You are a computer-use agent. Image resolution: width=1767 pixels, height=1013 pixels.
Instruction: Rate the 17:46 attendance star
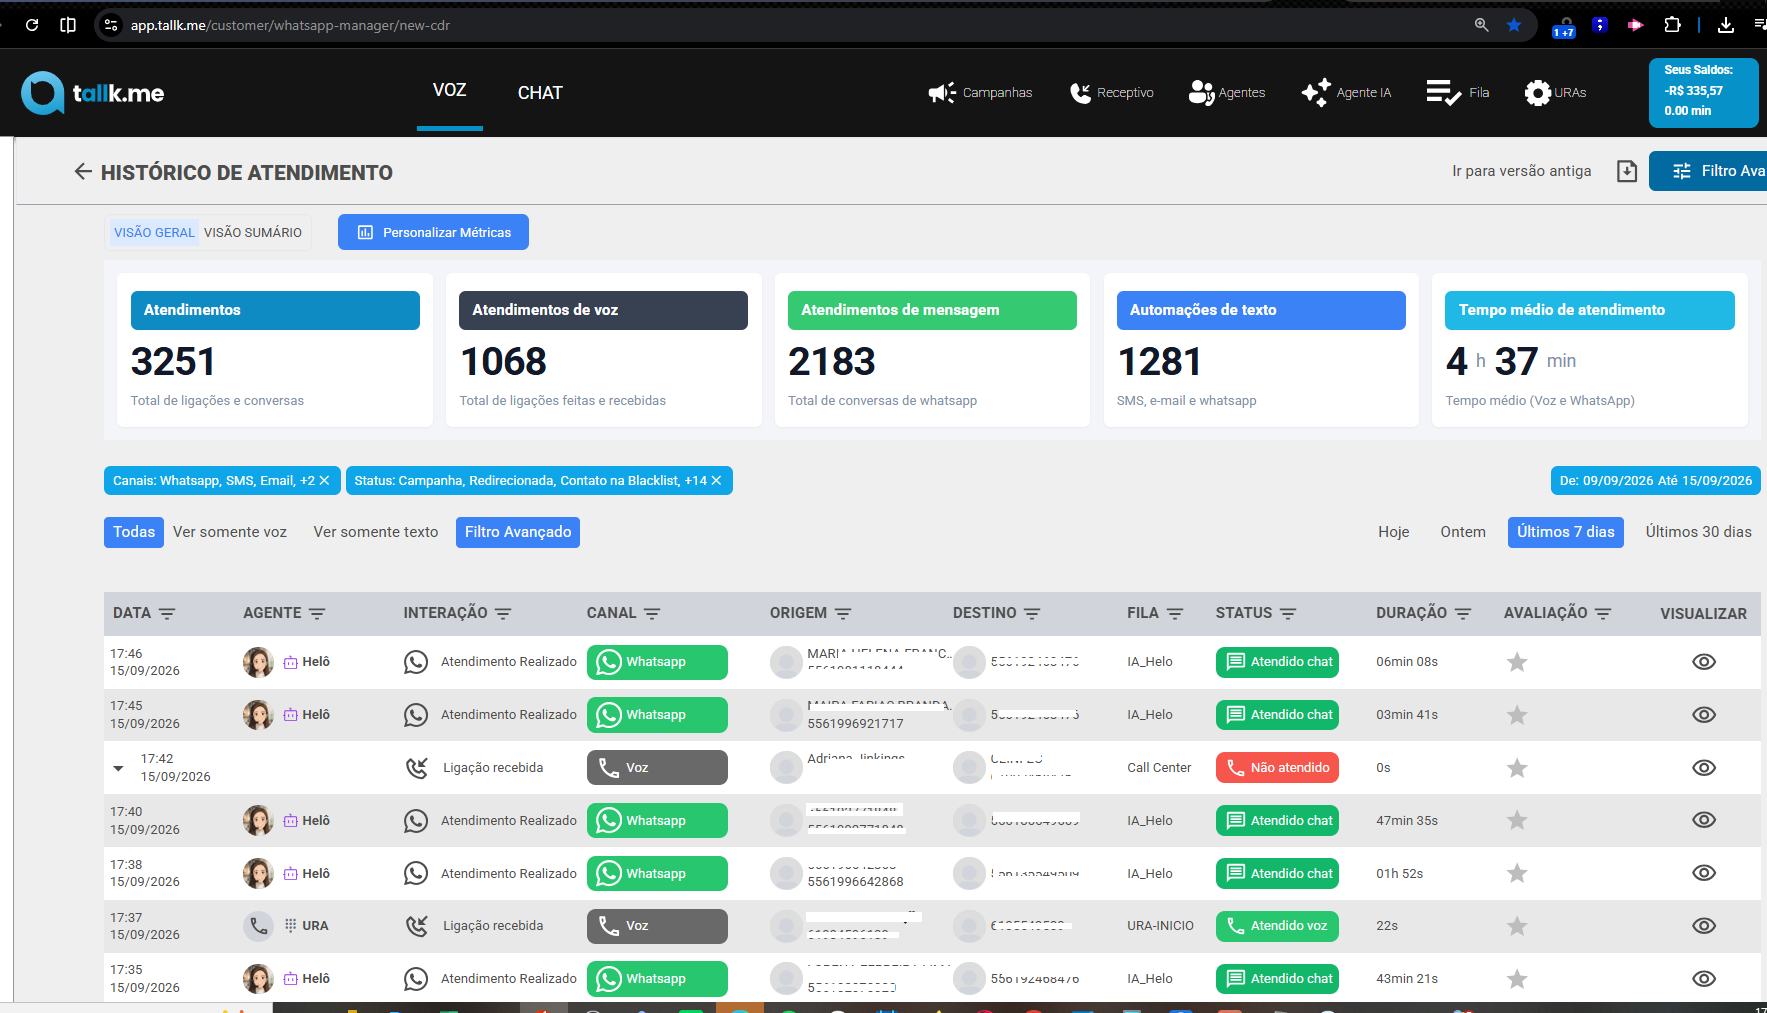(x=1517, y=662)
